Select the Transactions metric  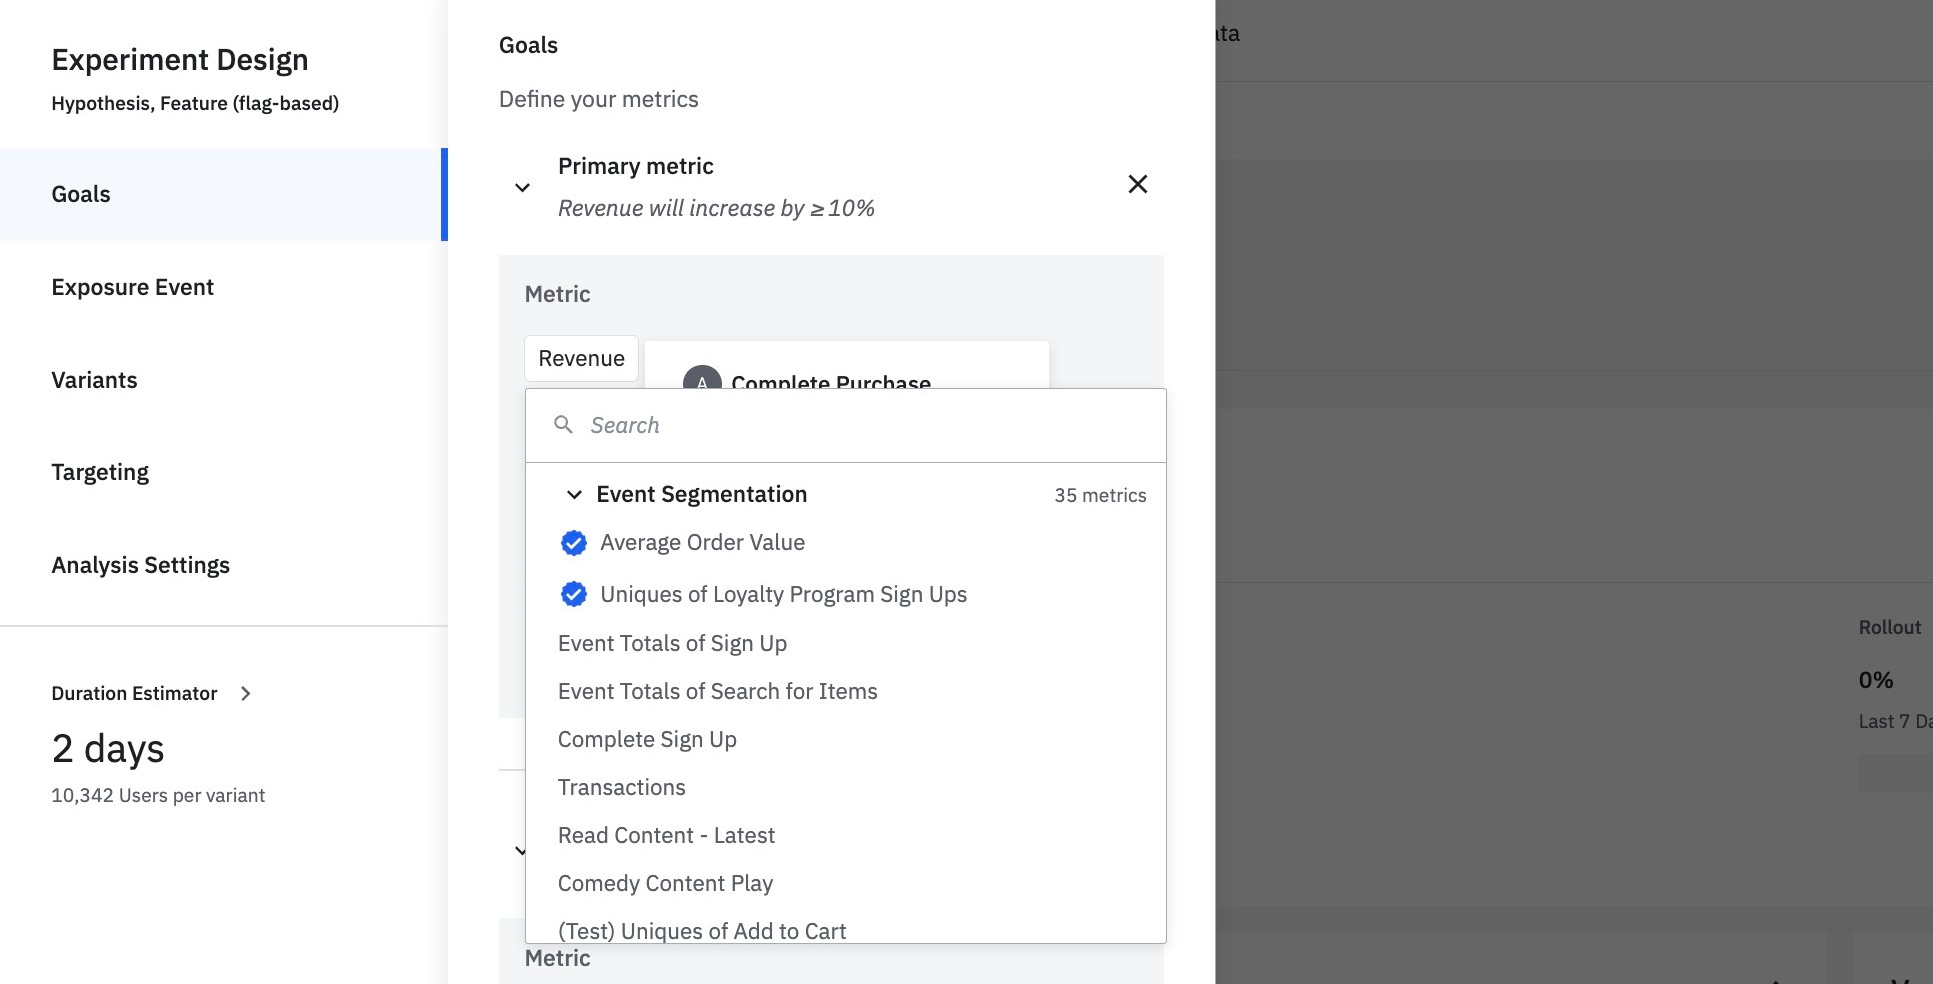[x=621, y=787]
